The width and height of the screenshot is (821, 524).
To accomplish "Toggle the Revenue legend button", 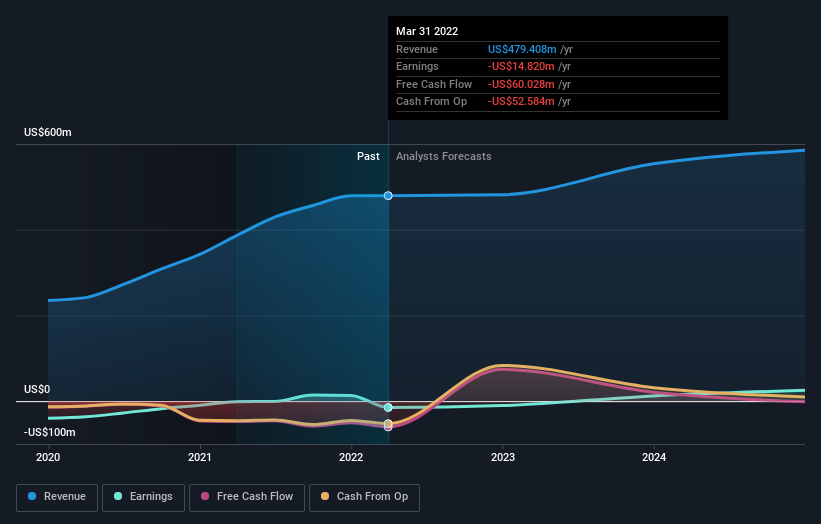I will [x=57, y=497].
